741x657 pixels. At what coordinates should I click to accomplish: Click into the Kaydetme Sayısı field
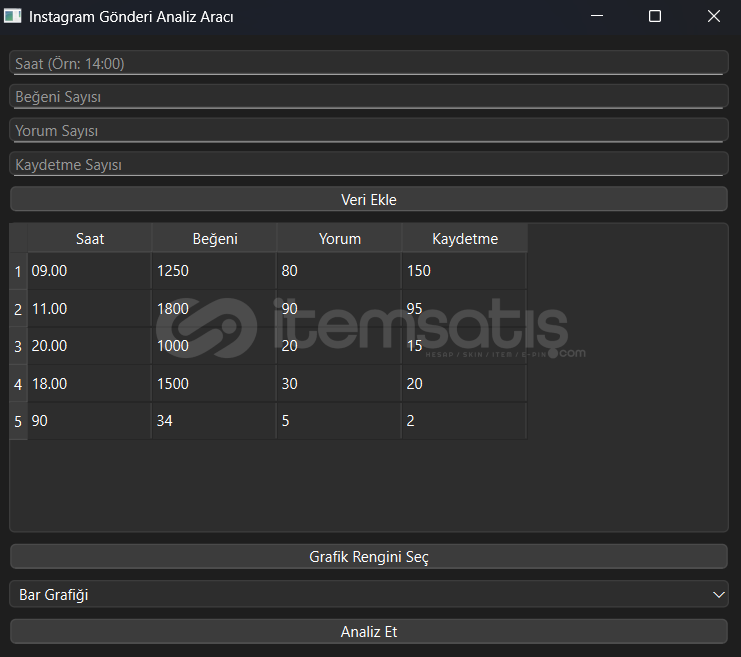pyautogui.click(x=369, y=164)
